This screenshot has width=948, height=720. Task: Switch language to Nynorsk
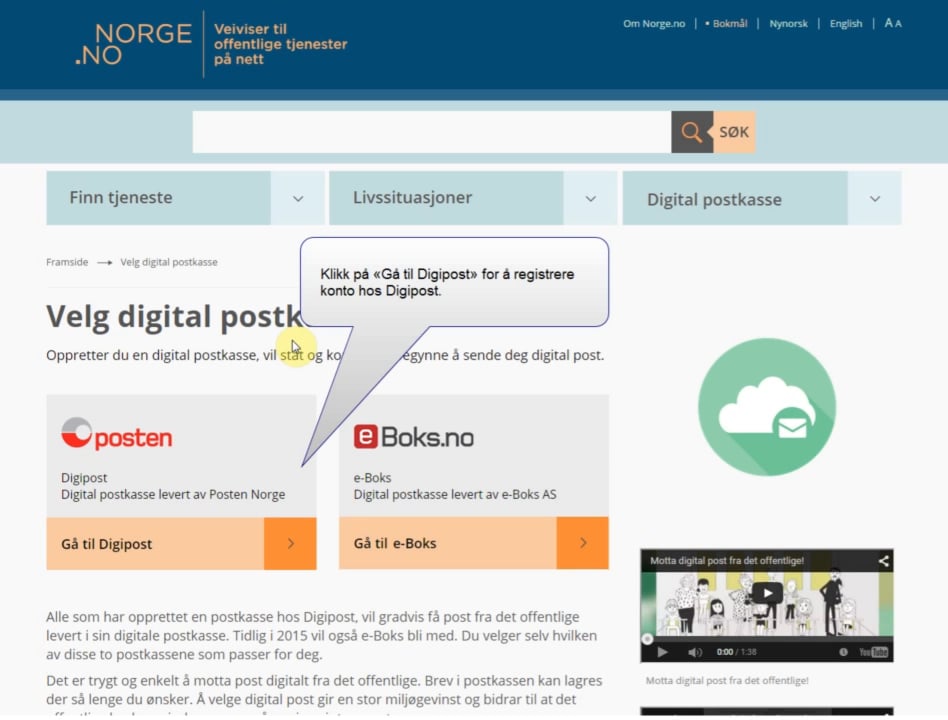pyautogui.click(x=788, y=24)
